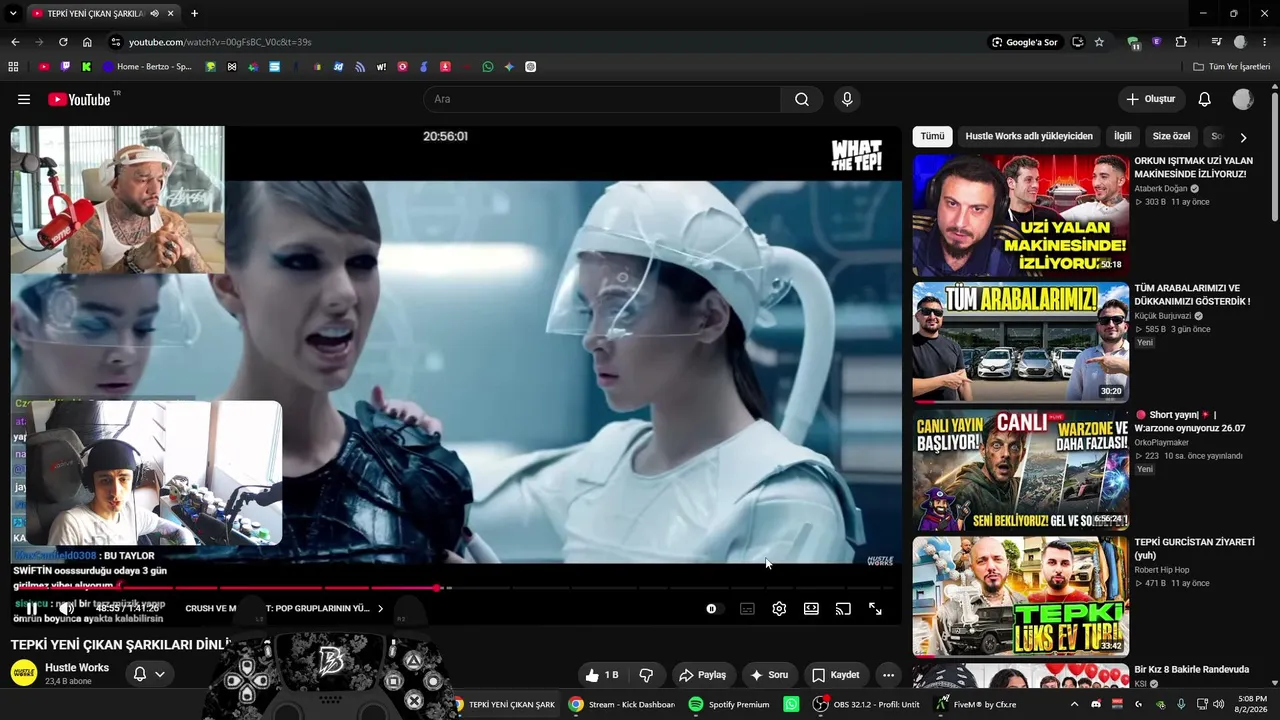Expand the video chapter list
This screenshot has width=1280, height=720.
point(380,608)
